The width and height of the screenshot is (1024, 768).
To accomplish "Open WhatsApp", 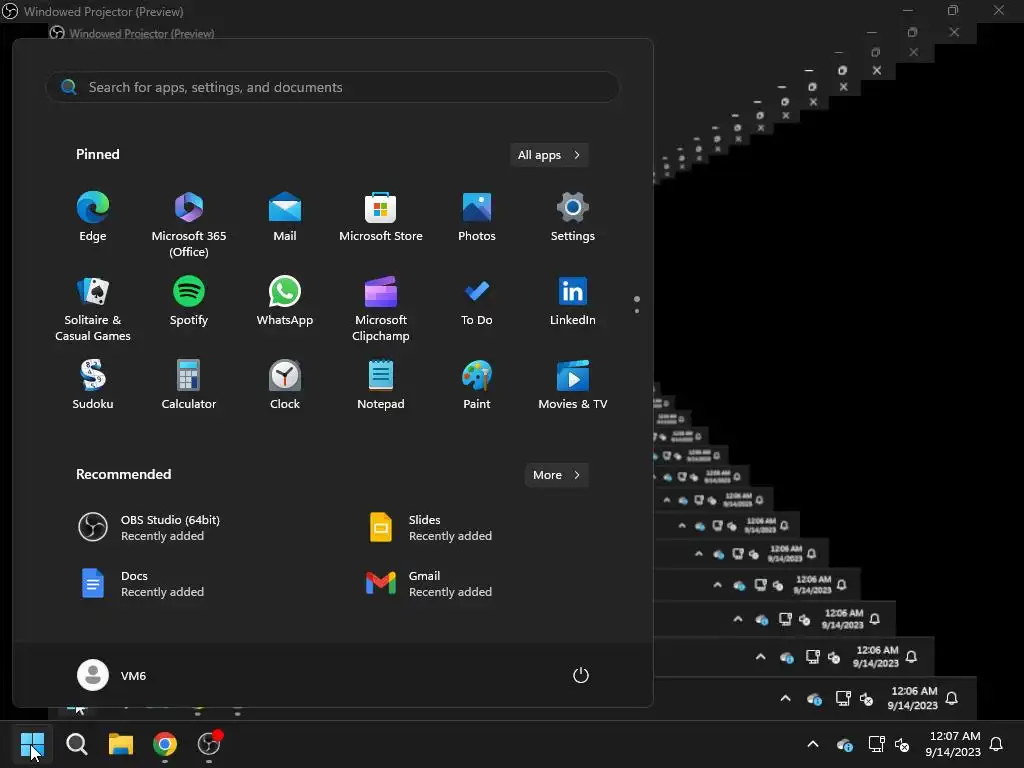I will [285, 302].
